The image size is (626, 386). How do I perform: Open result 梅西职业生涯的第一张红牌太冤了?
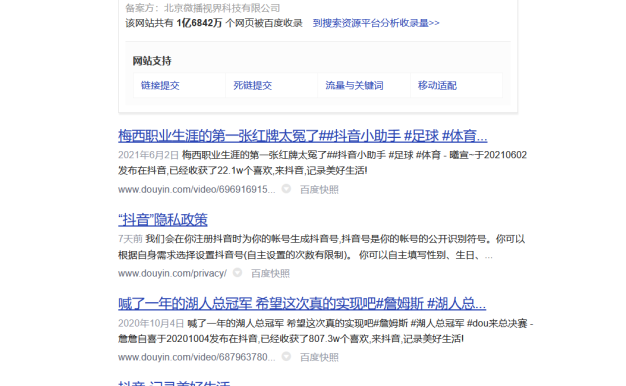[303, 136]
